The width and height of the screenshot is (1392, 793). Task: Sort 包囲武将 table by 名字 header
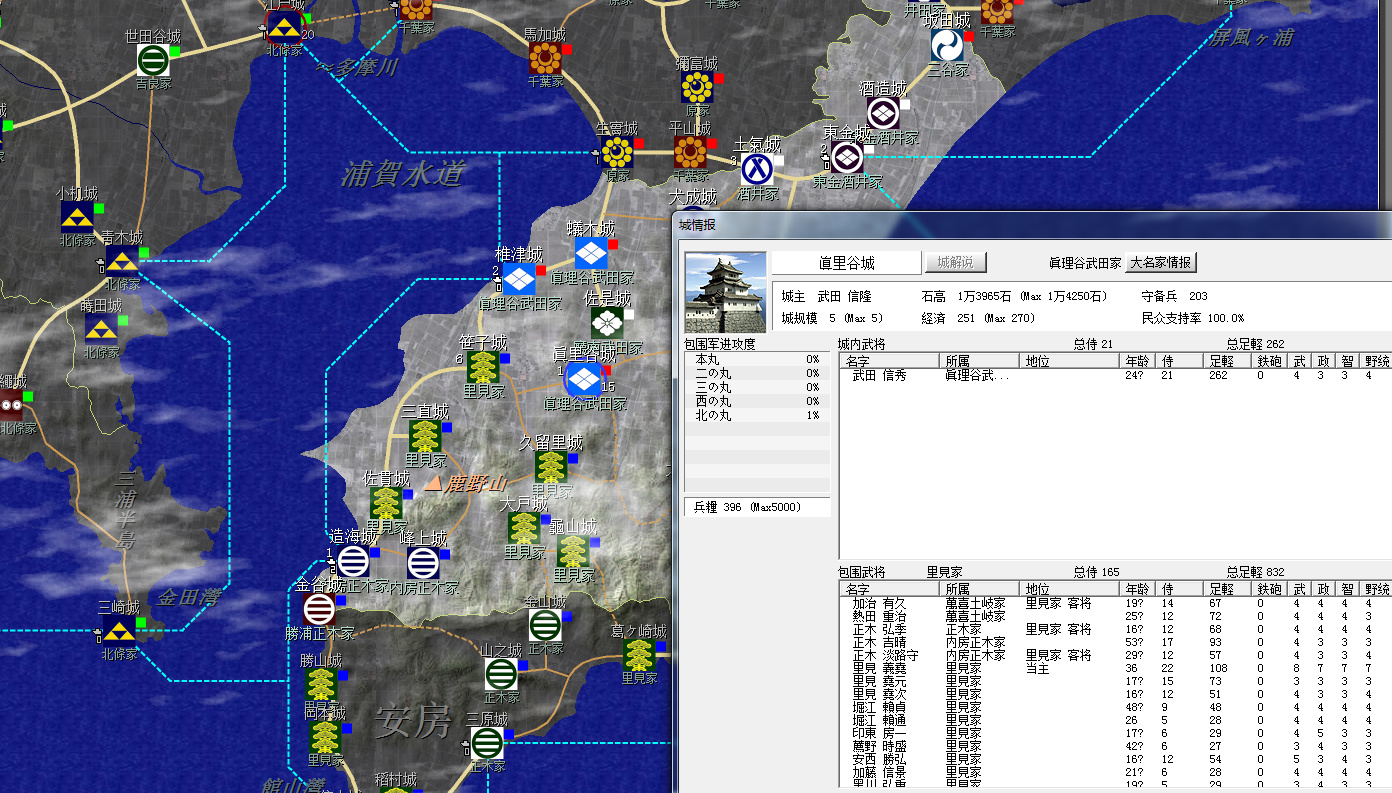point(889,590)
